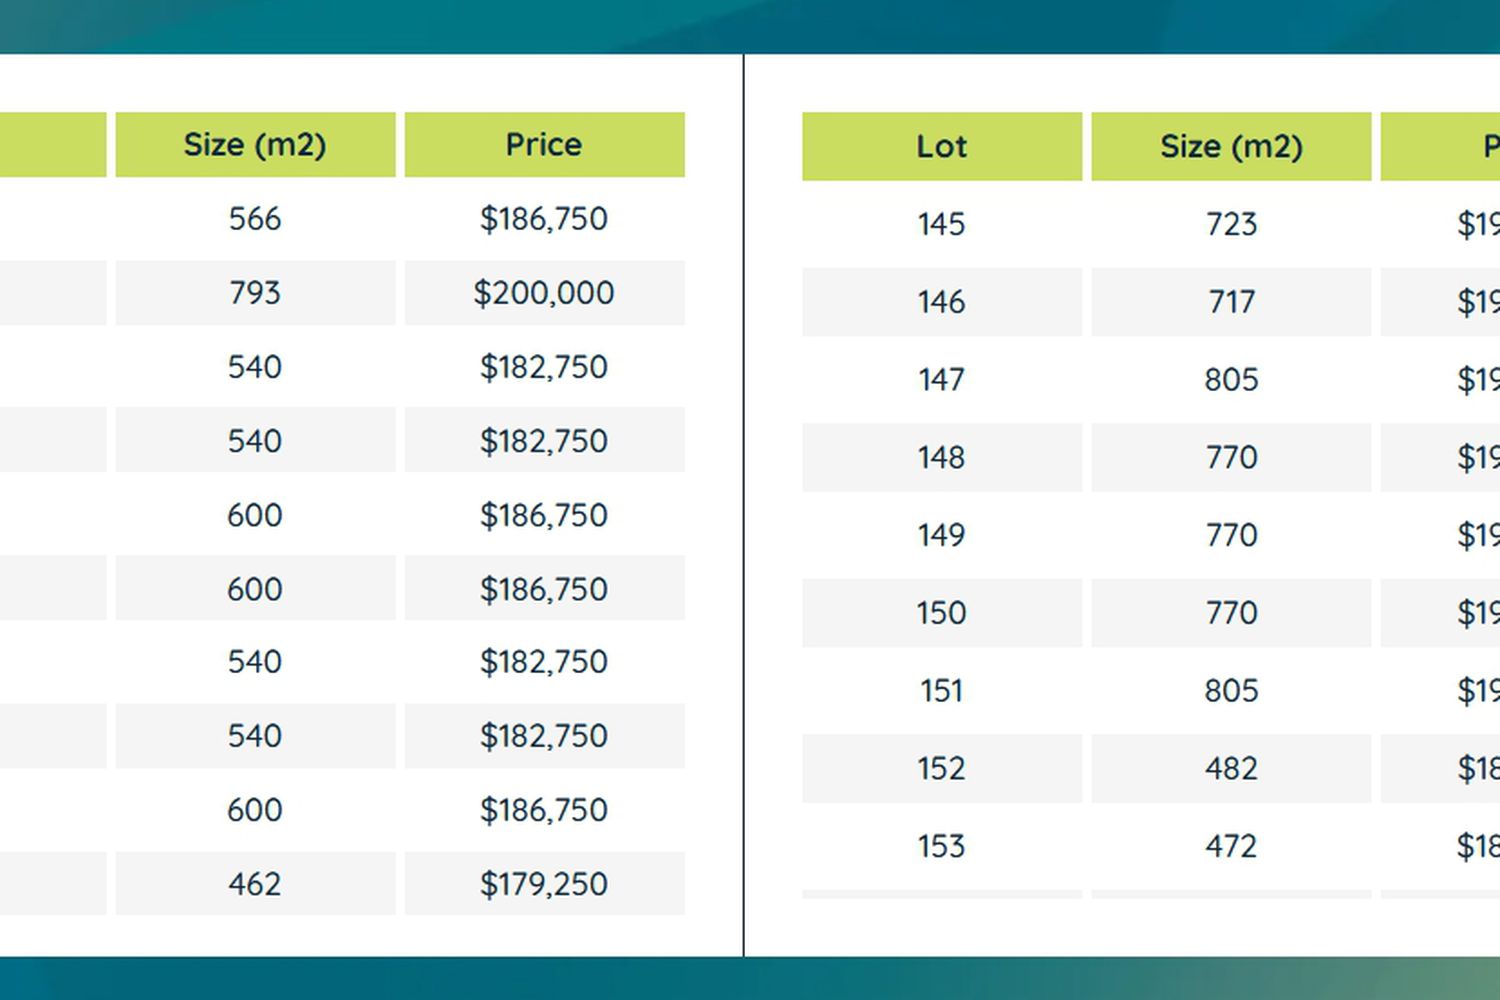Click the $200,000 price cell
Screen dimensions: 1500x1000
[x=544, y=293]
